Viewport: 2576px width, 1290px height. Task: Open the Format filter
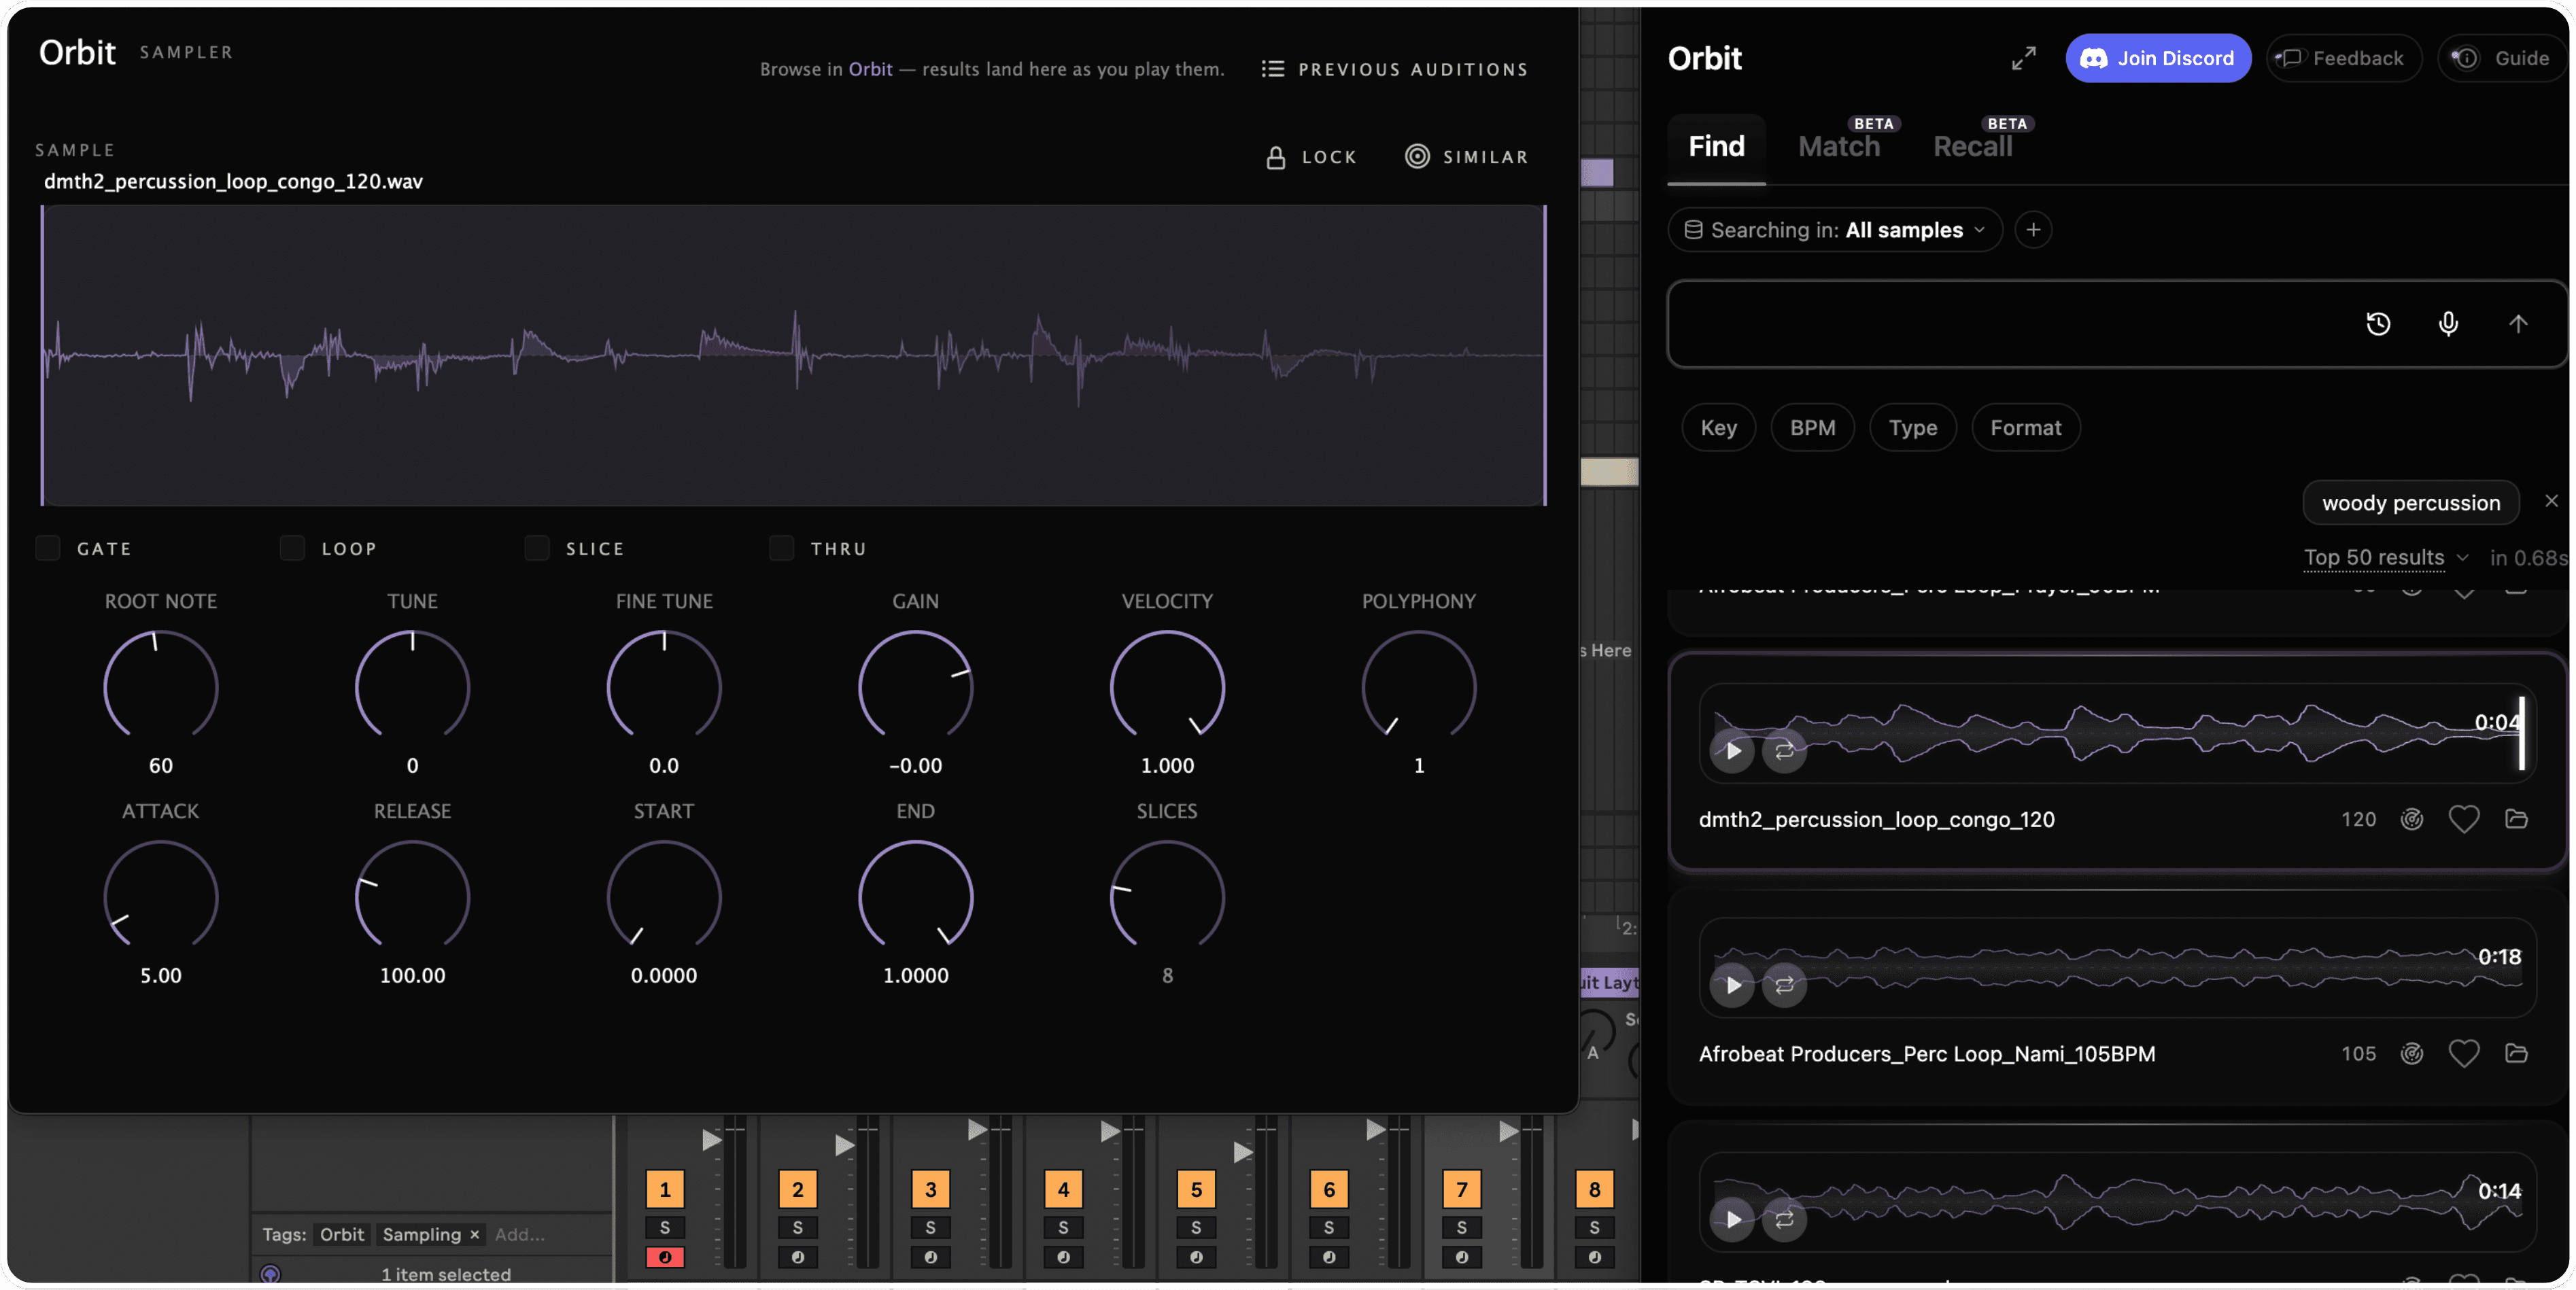click(2025, 428)
